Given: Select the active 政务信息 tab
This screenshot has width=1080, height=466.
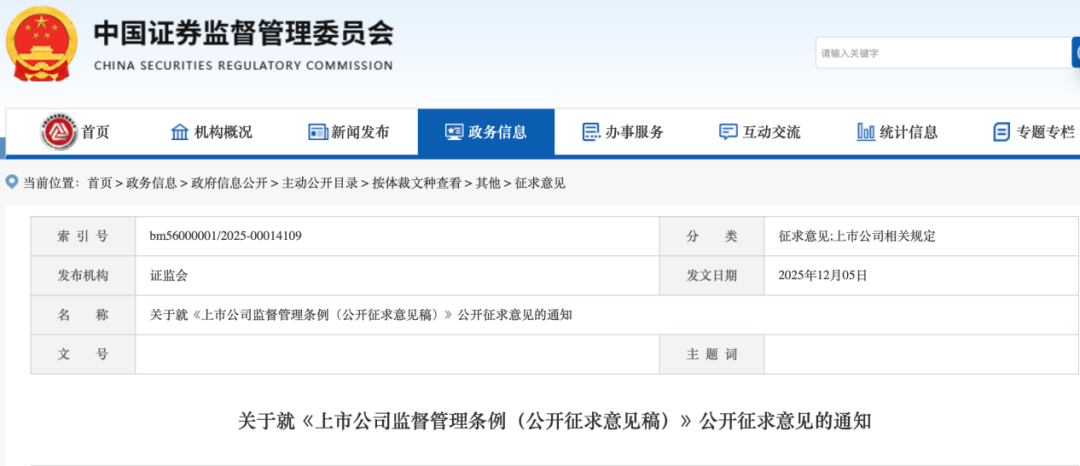Looking at the screenshot, I should point(486,132).
